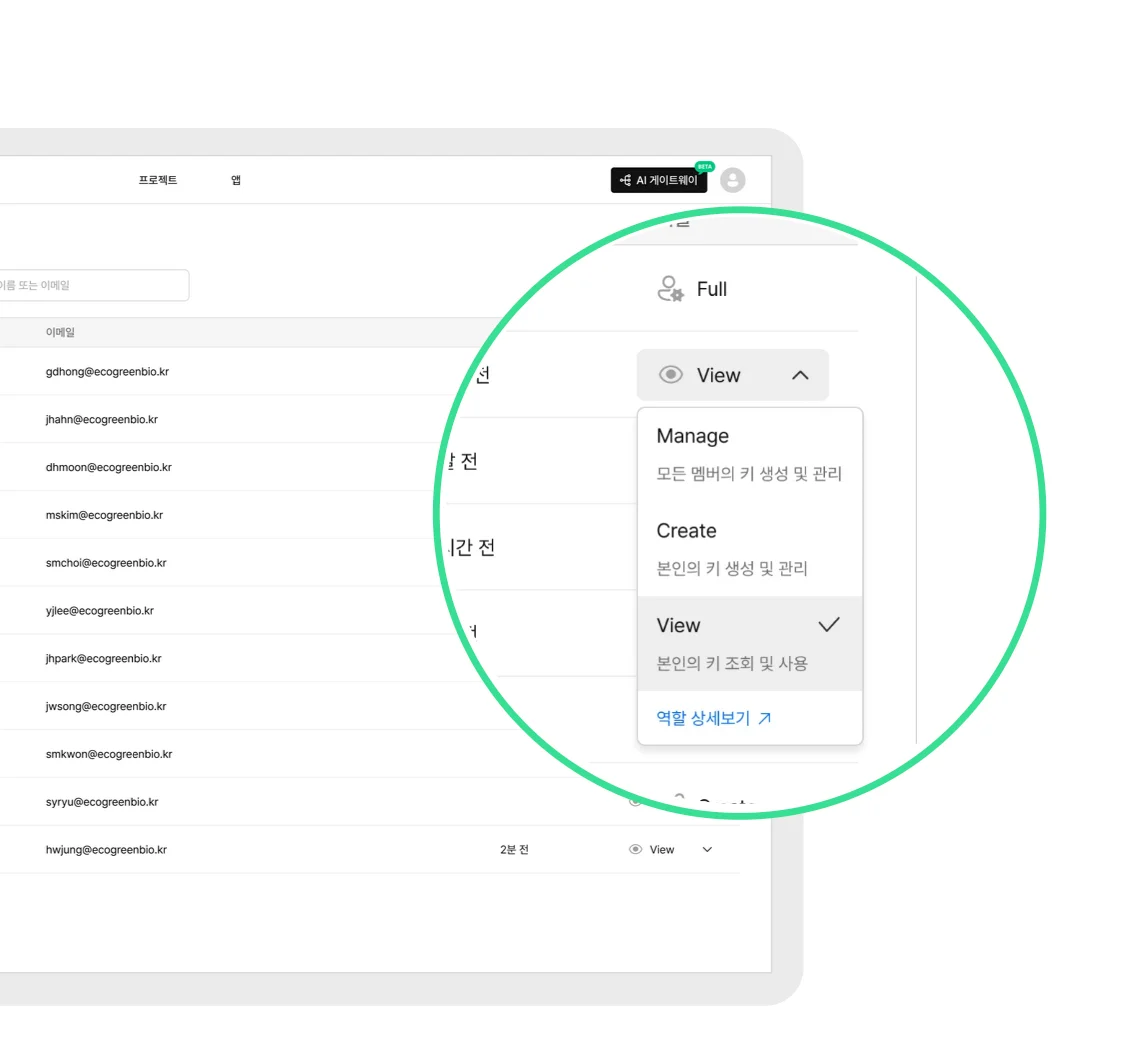Click yjlee@ecogreenbio.kr email
1140x1058 pixels.
(100, 611)
